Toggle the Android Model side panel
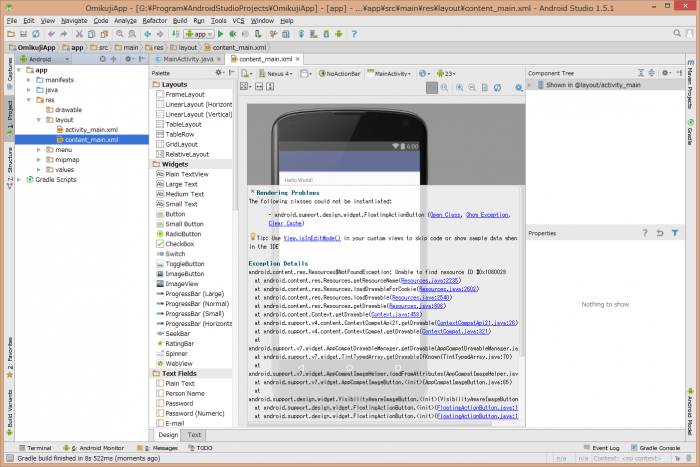Image resolution: width=700 pixels, height=467 pixels. (x=690, y=412)
